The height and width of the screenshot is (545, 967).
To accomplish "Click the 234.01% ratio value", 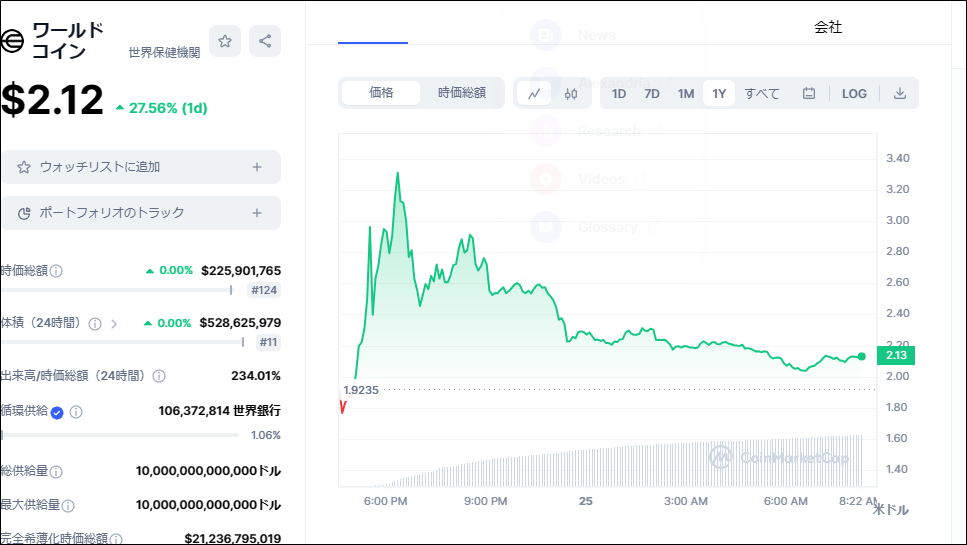I will [256, 375].
